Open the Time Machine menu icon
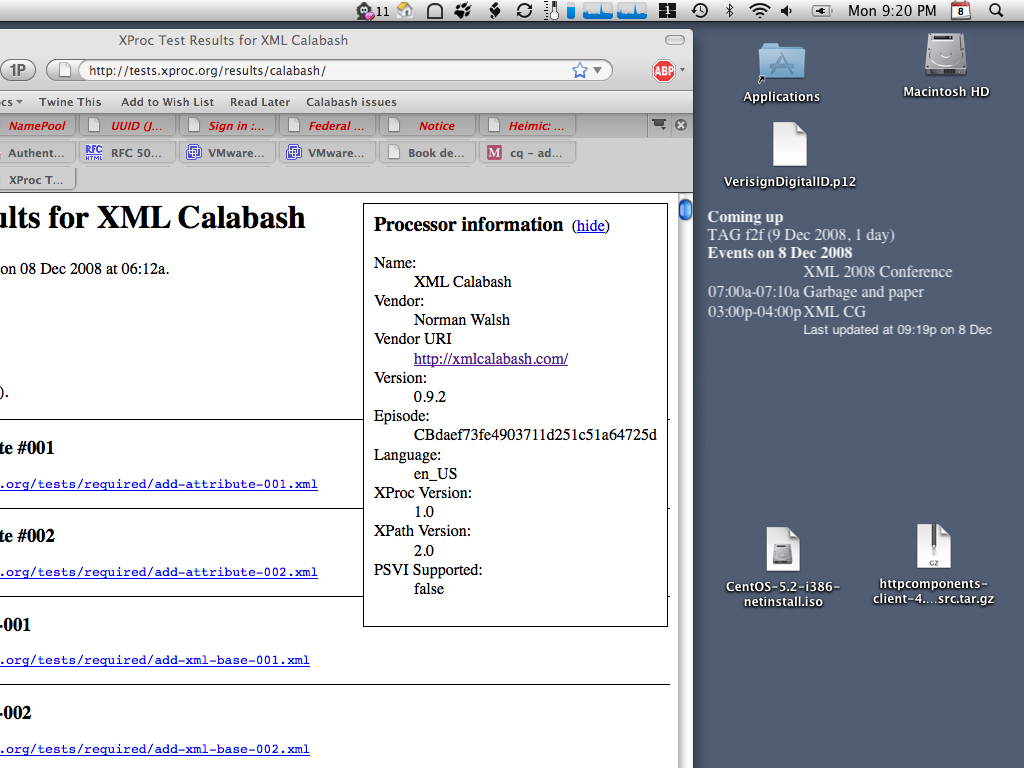The image size is (1024, 768). point(699,10)
